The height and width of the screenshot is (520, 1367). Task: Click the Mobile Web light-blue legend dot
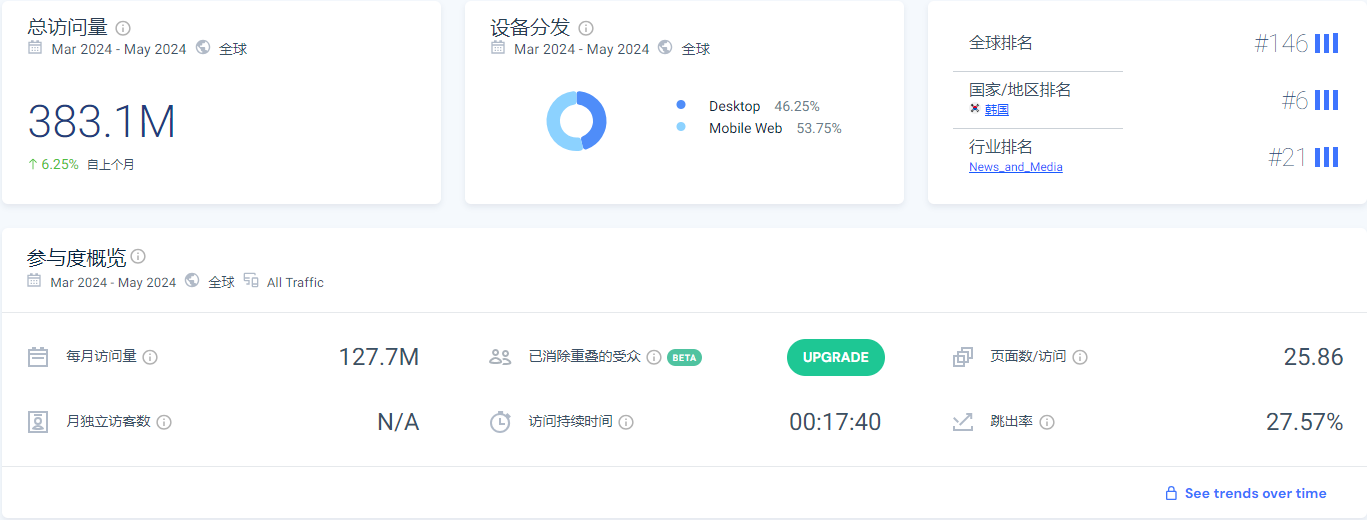[x=681, y=127]
